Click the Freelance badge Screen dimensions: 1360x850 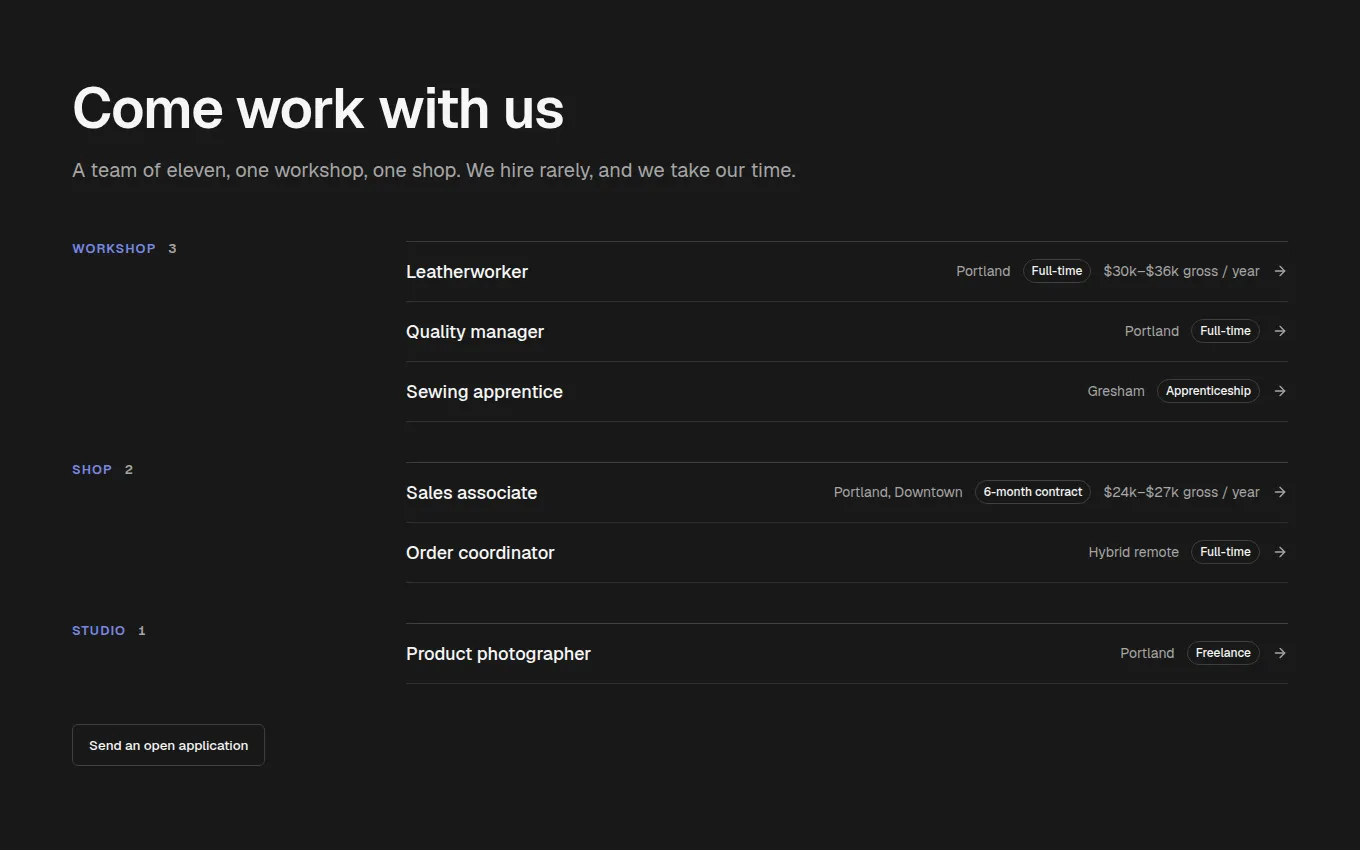1223,653
